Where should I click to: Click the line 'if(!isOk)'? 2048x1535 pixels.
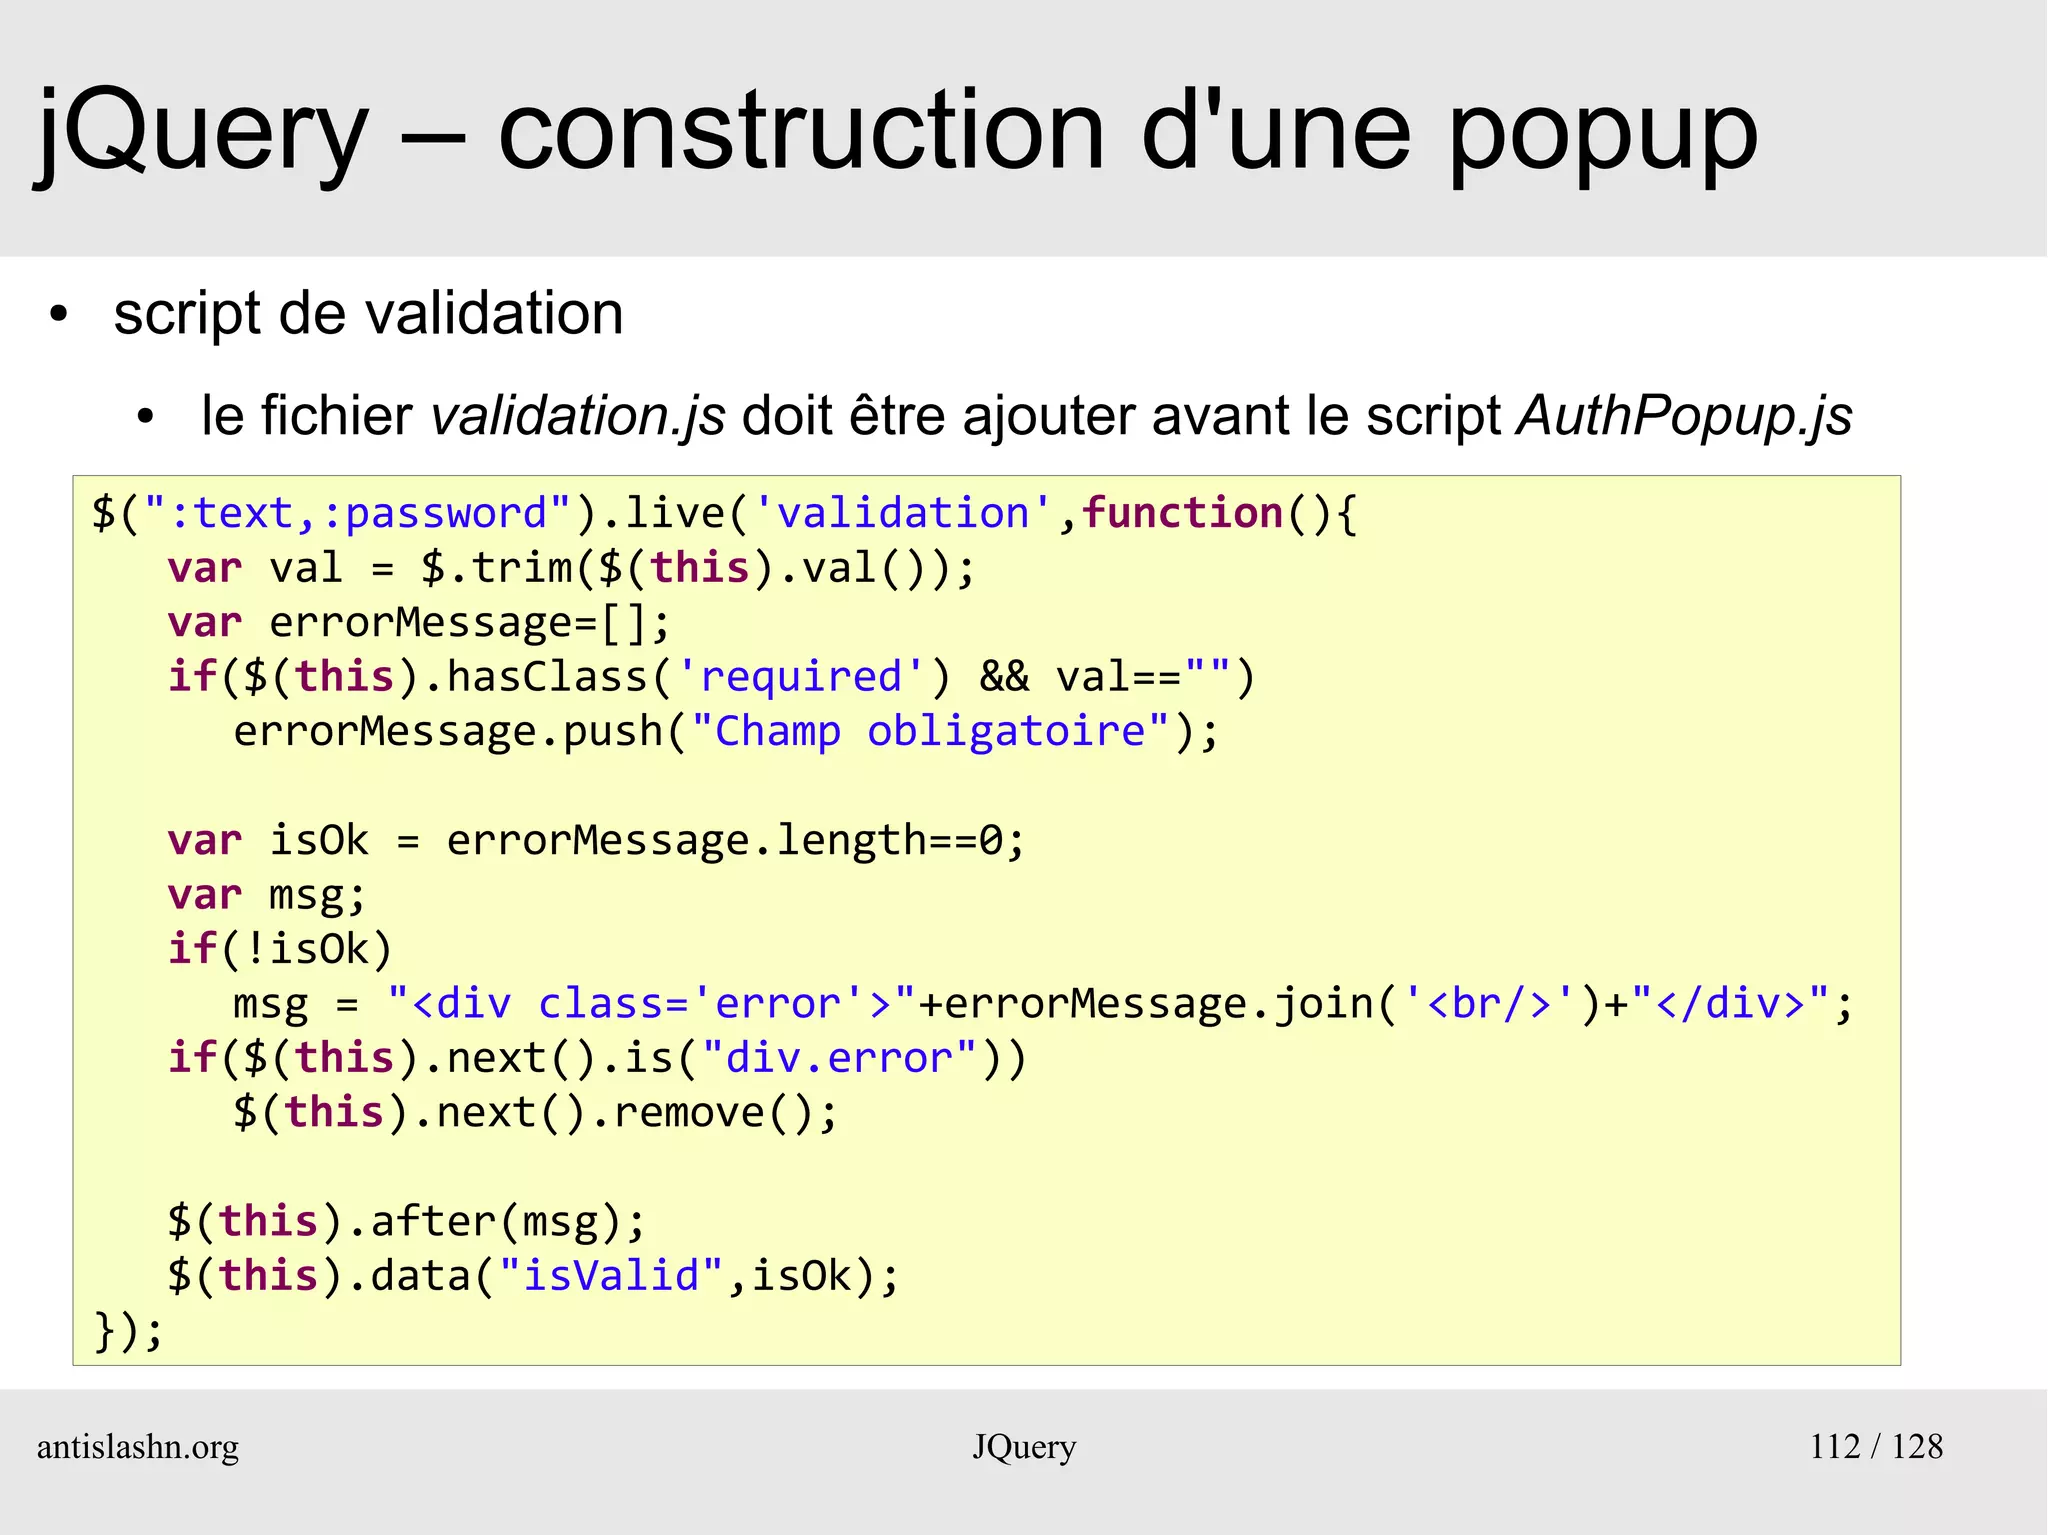pos(280,949)
